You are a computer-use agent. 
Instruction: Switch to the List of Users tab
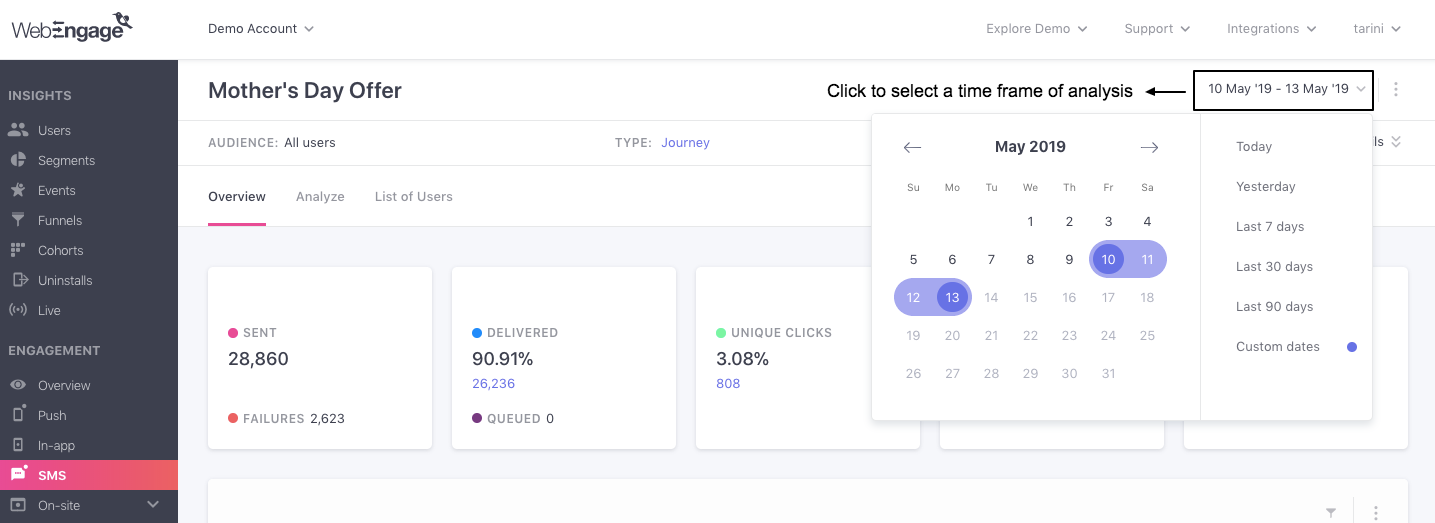tap(414, 197)
